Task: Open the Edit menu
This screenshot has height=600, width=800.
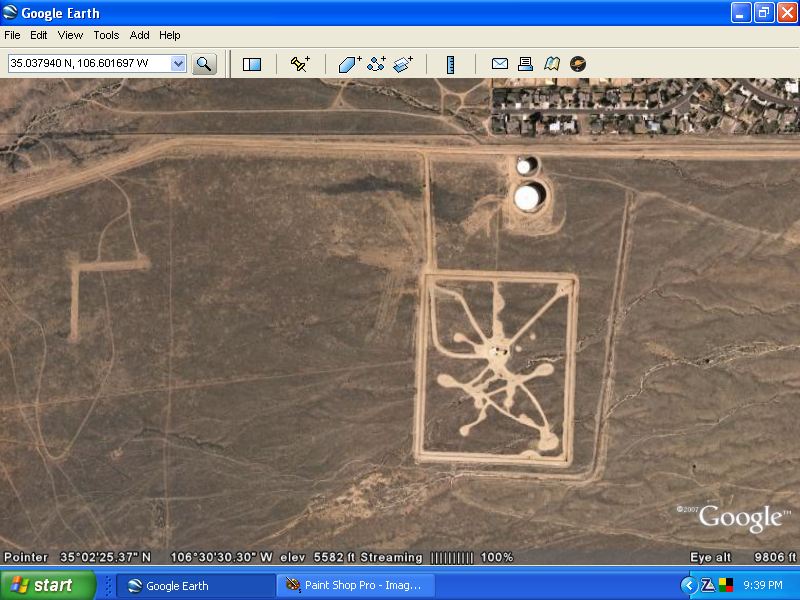Action: tap(39, 35)
